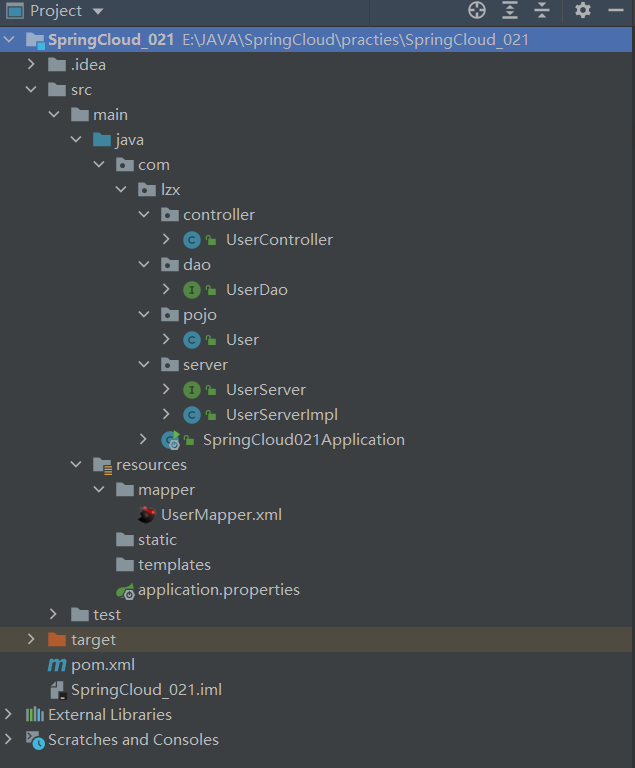Click the blue java source folder icon

102,140
